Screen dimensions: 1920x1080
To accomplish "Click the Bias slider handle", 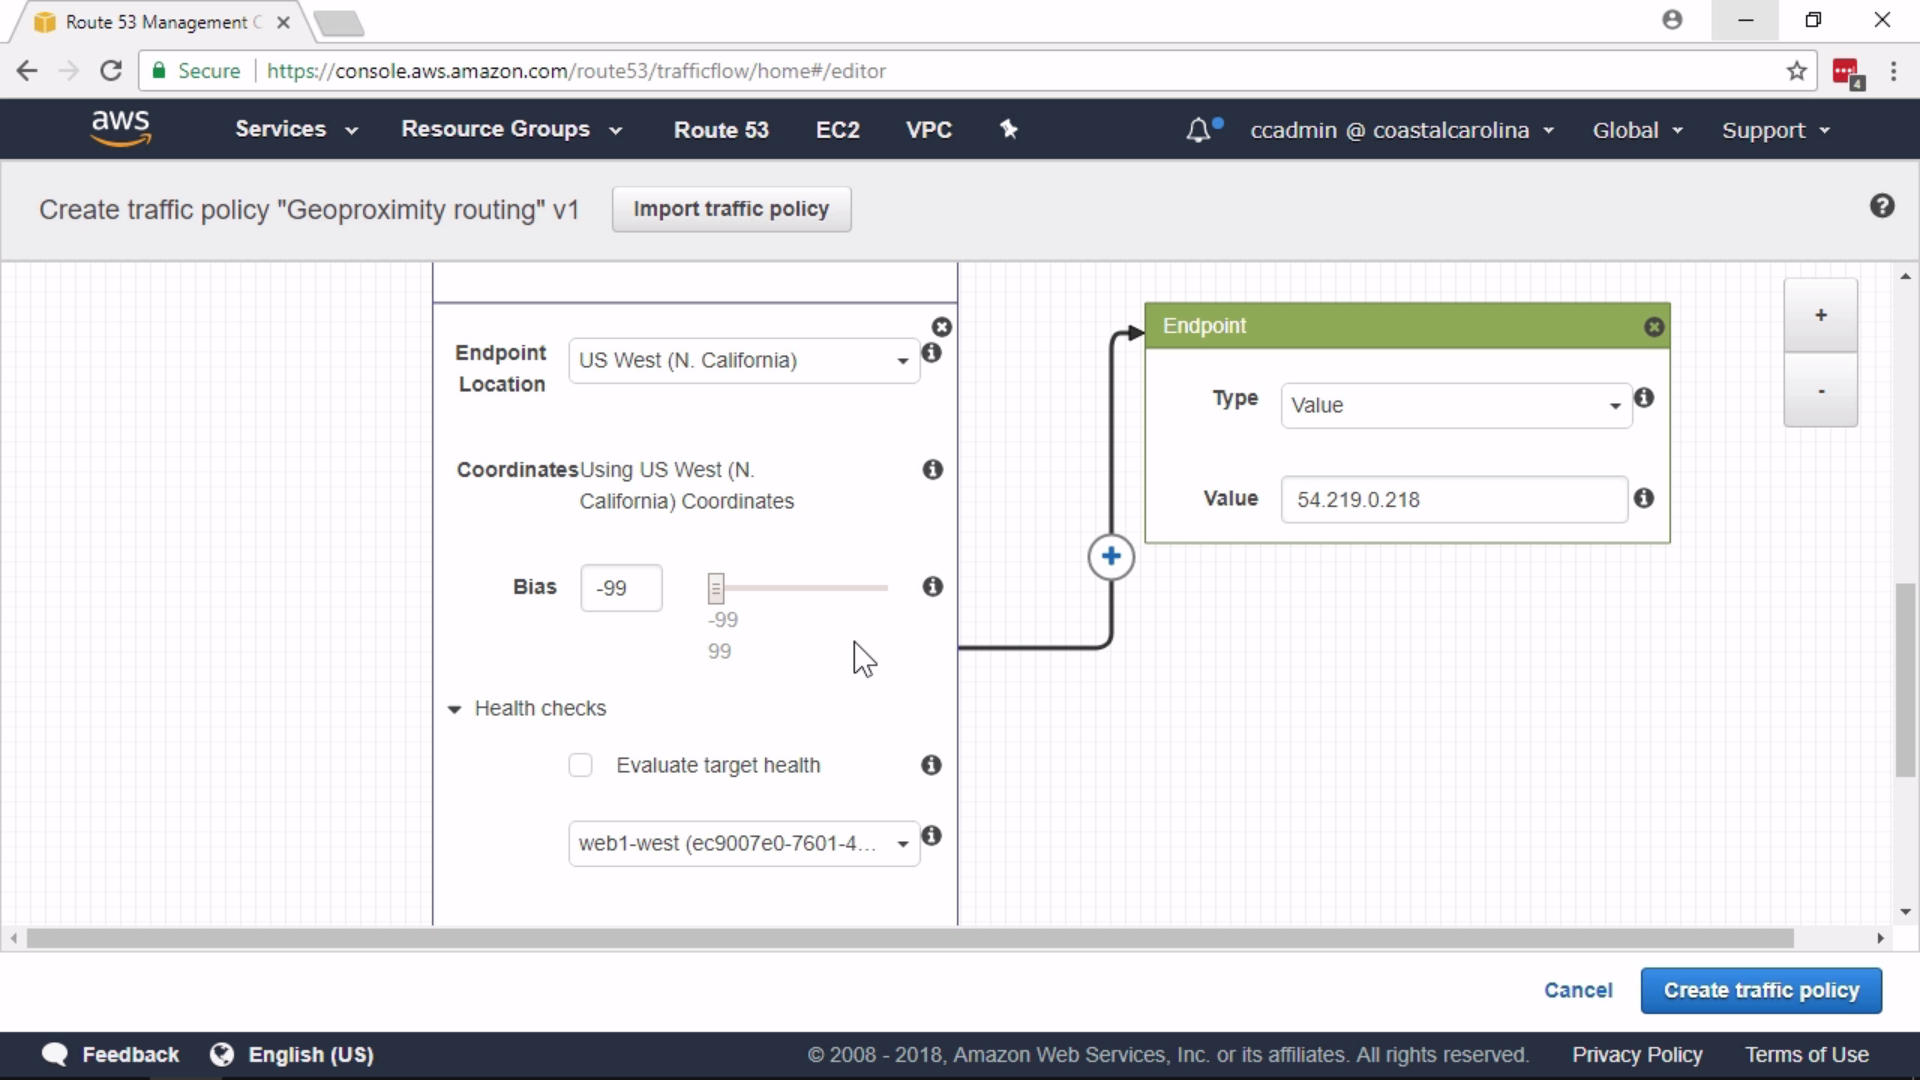I will click(x=716, y=588).
